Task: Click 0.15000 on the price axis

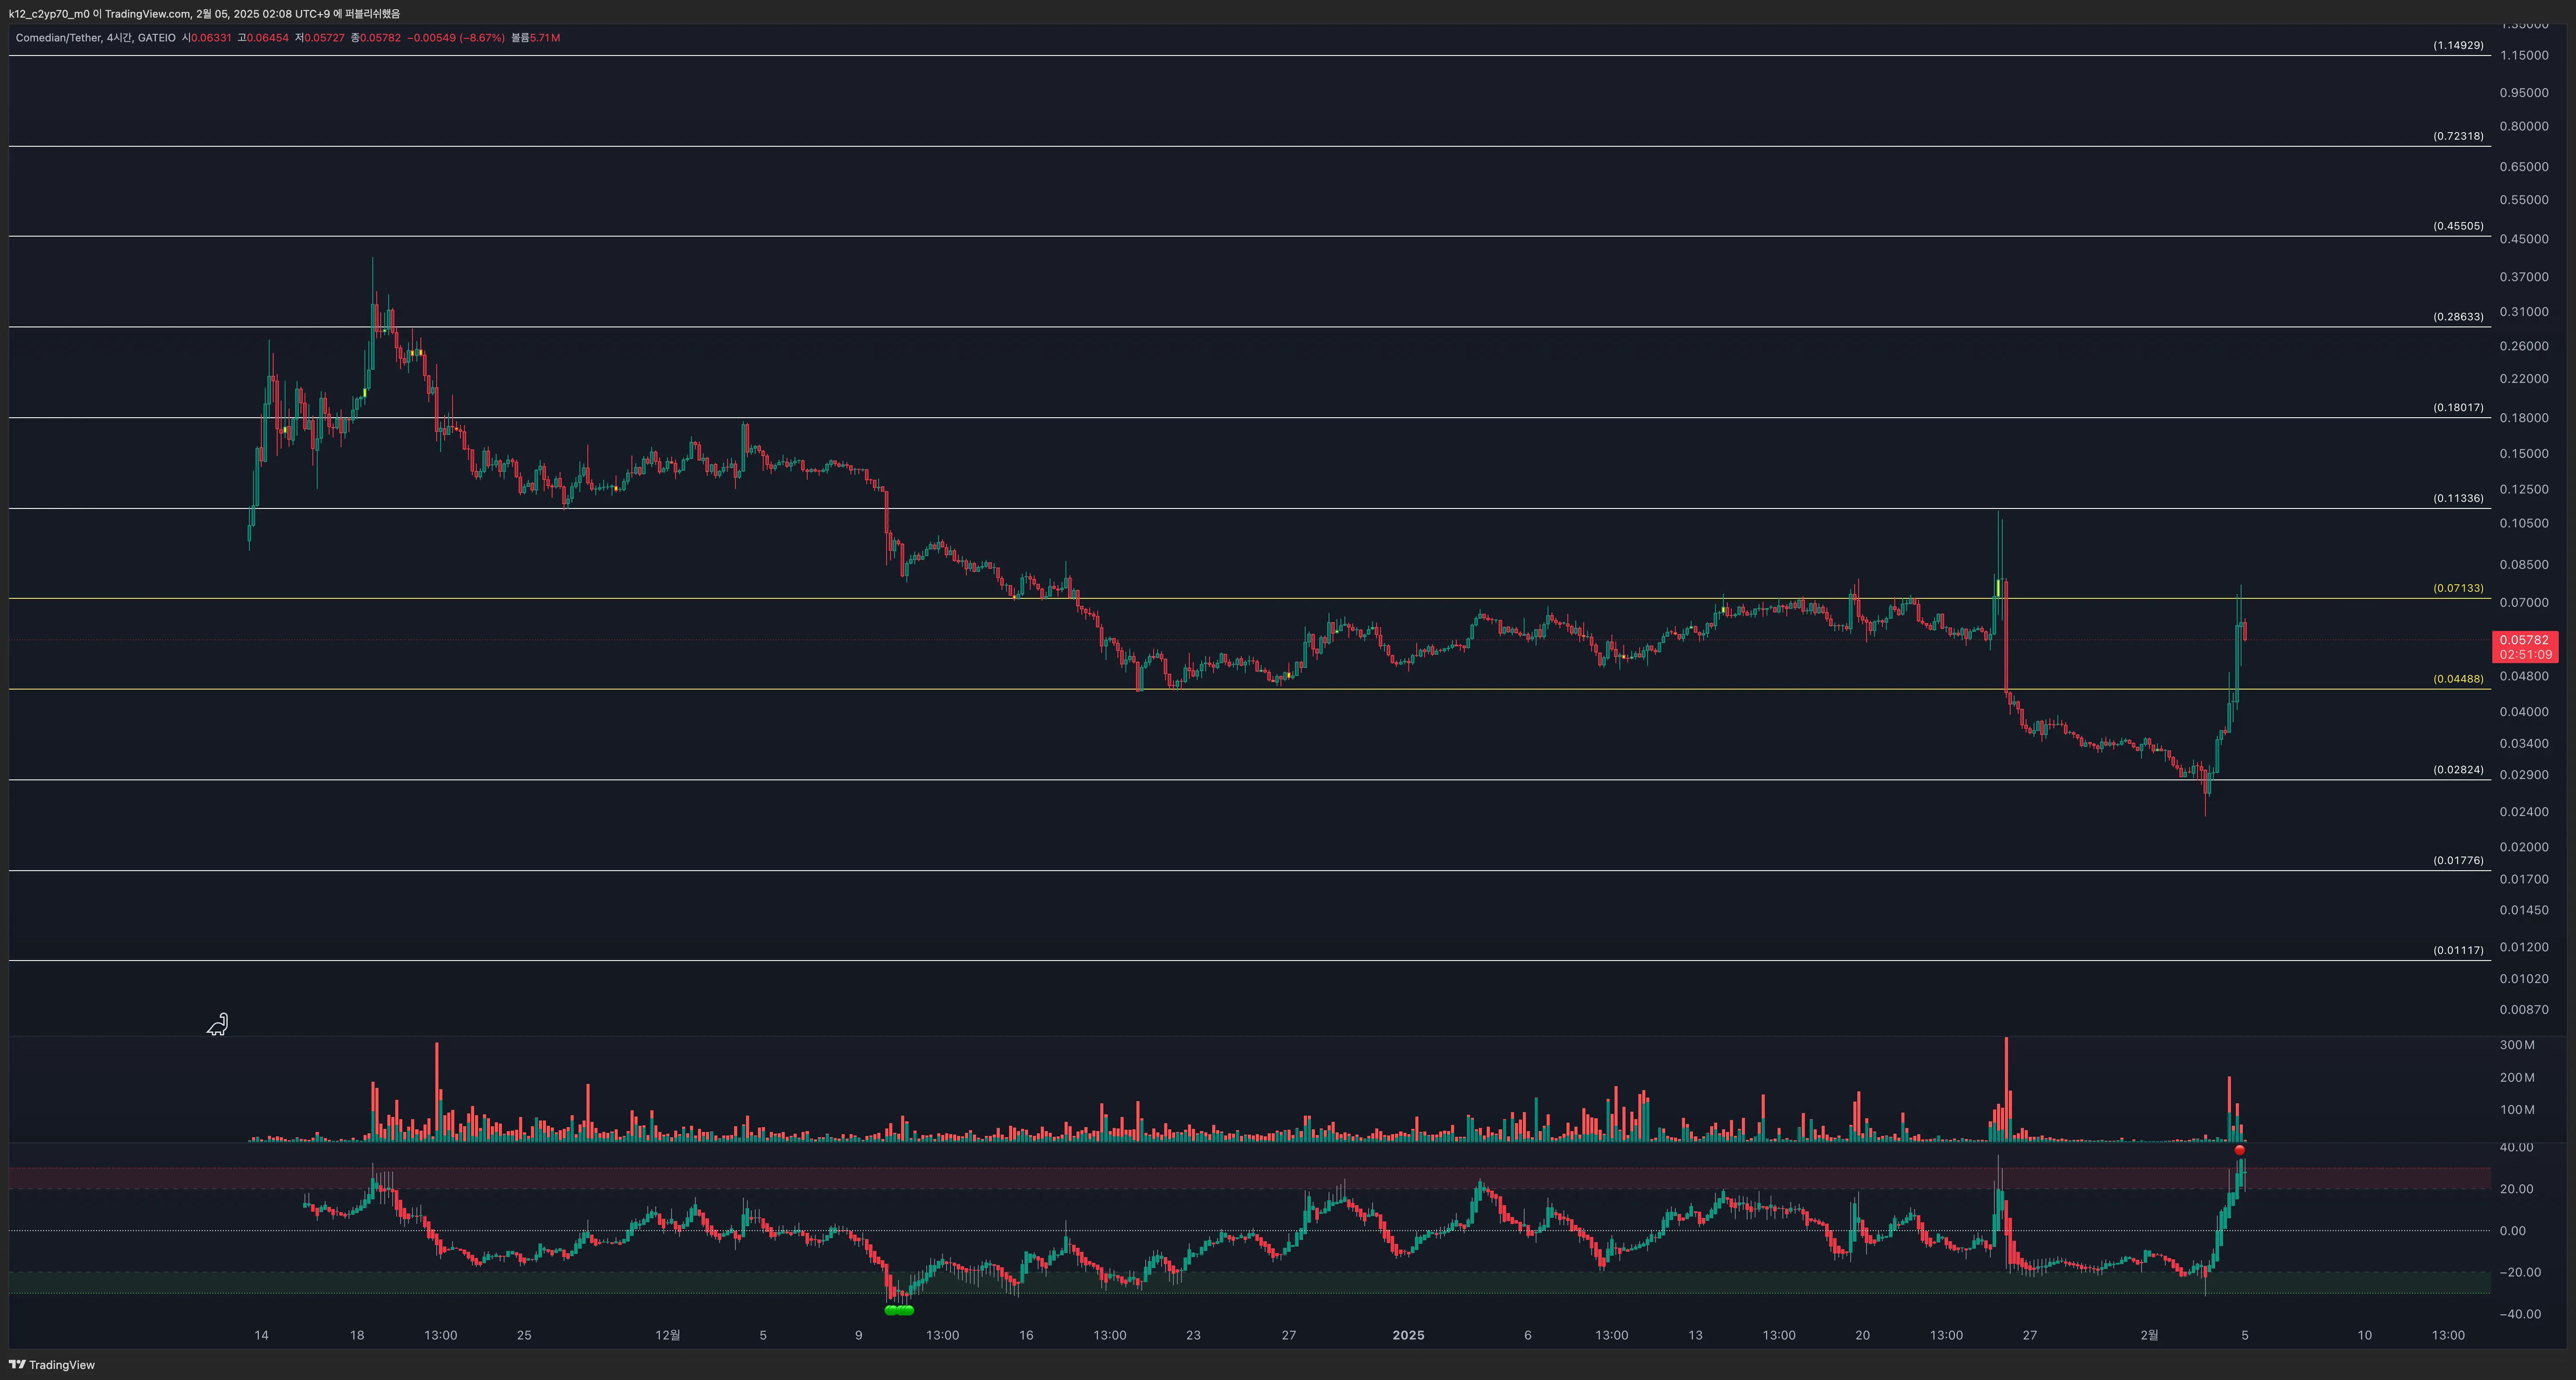Action: [x=2524, y=454]
